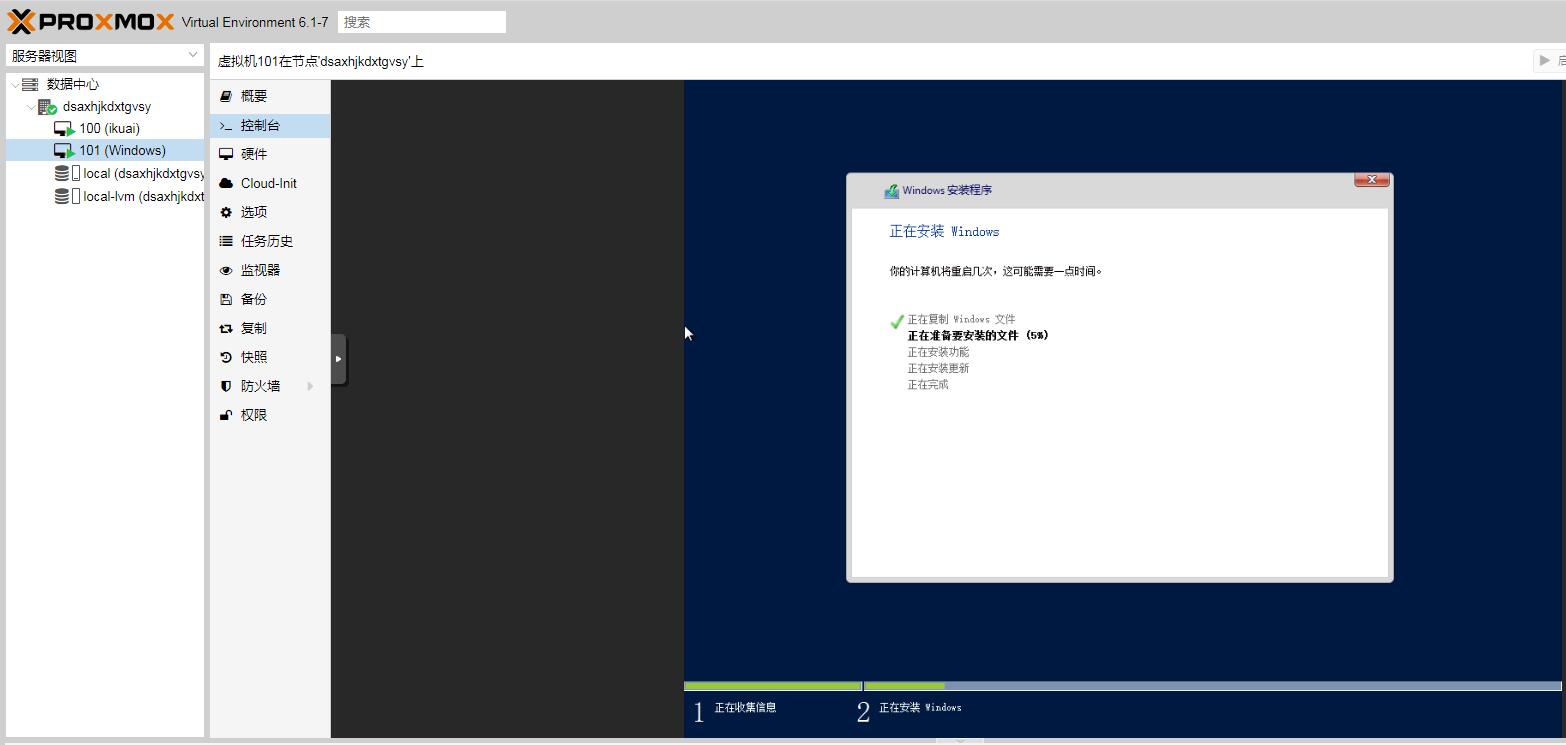Focus the 搜索 search field
Image resolution: width=1566 pixels, height=745 pixels.
pyautogui.click(x=422, y=22)
